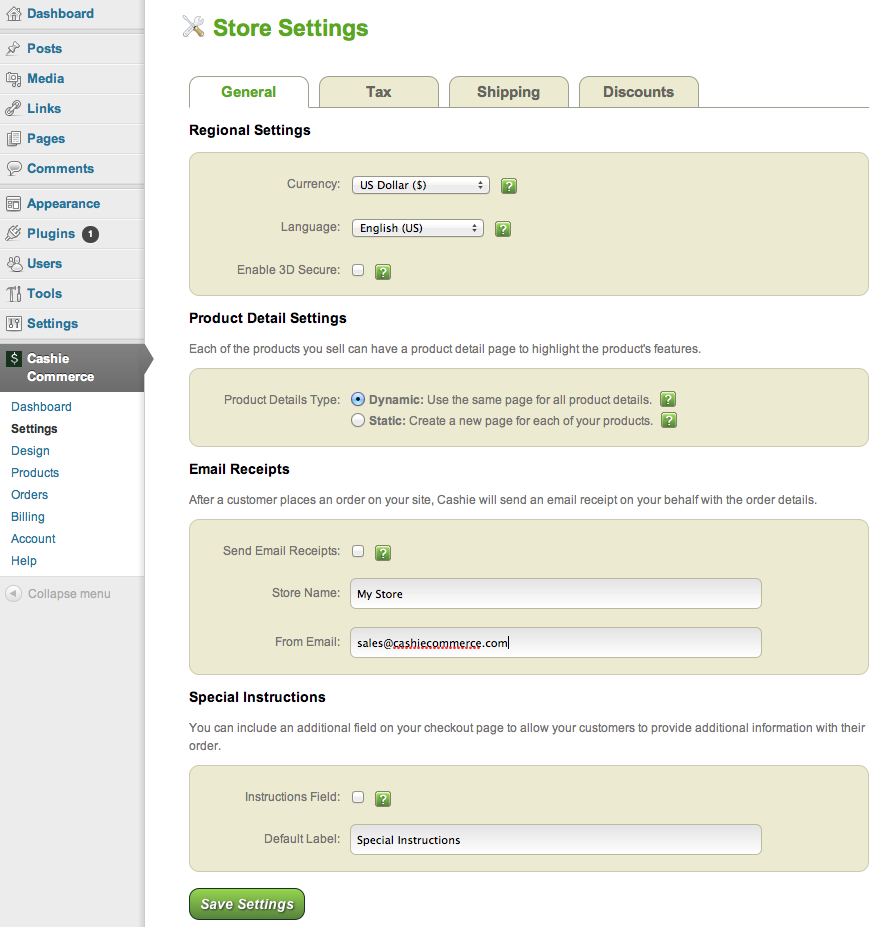Open help for Send Email Receipts
Screen dimensions: 878x927
[x=383, y=553]
